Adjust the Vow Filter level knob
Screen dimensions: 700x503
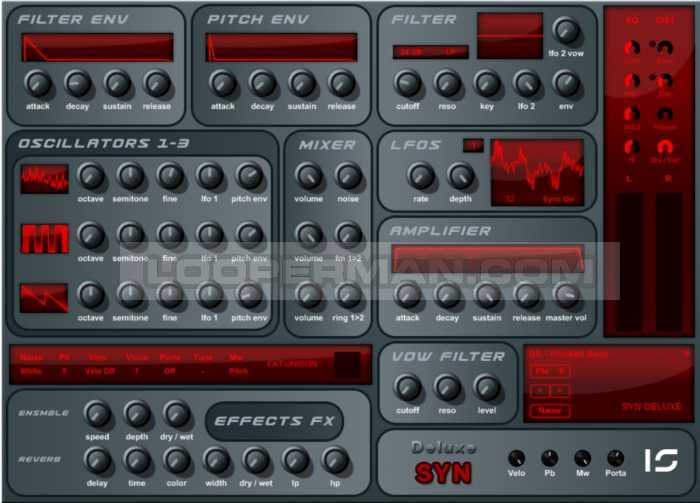pyautogui.click(x=487, y=387)
